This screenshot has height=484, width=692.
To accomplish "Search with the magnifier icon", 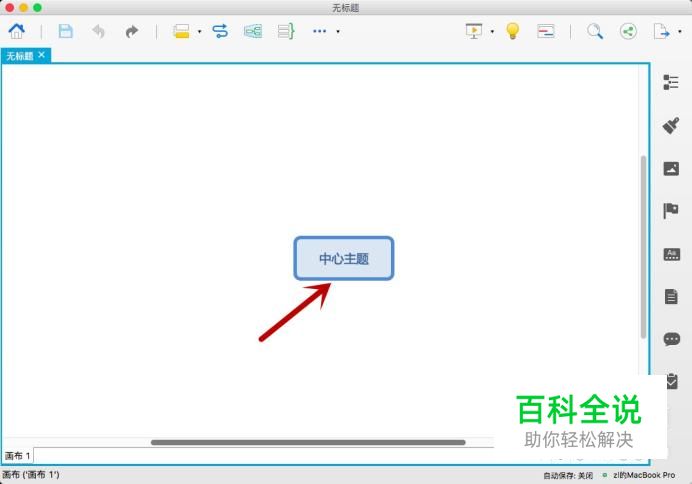I will pos(595,31).
